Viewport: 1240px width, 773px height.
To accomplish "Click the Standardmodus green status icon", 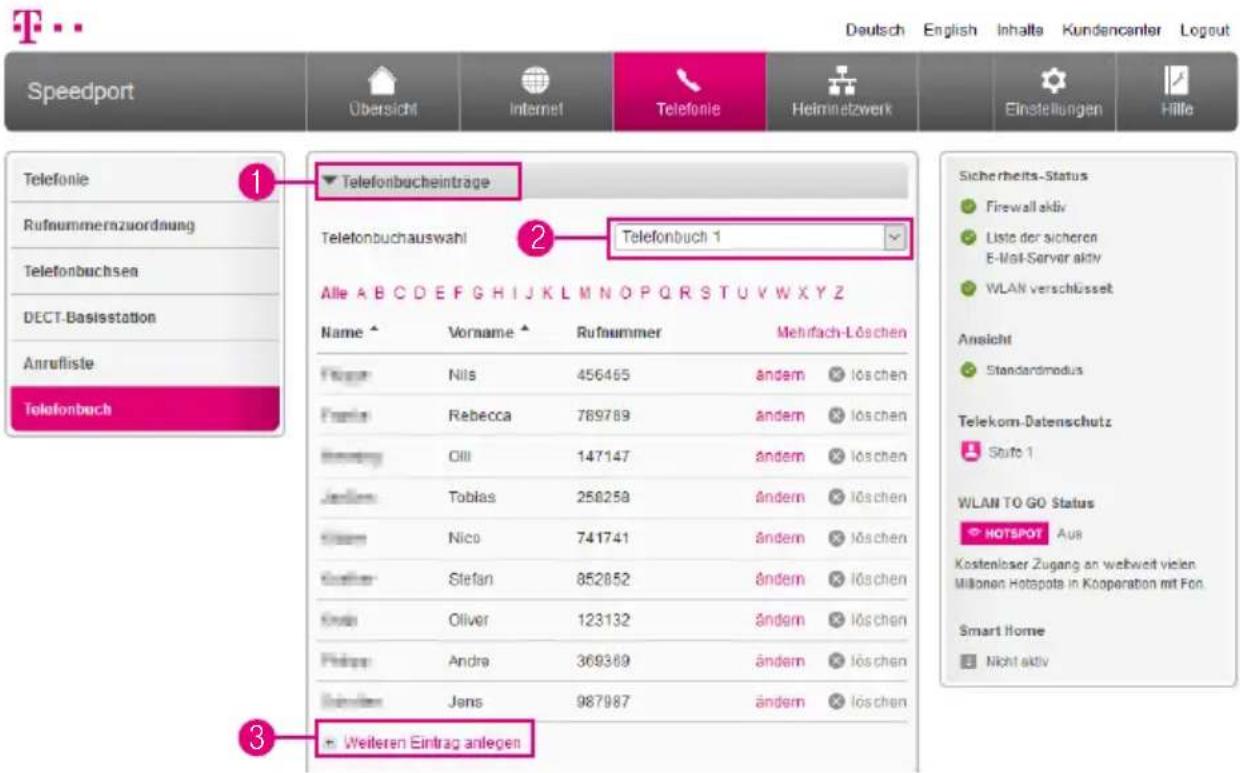I will click(x=967, y=371).
